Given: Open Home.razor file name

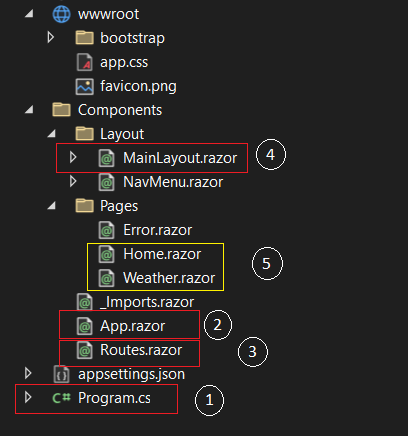Looking at the screenshot, I should [x=162, y=254].
